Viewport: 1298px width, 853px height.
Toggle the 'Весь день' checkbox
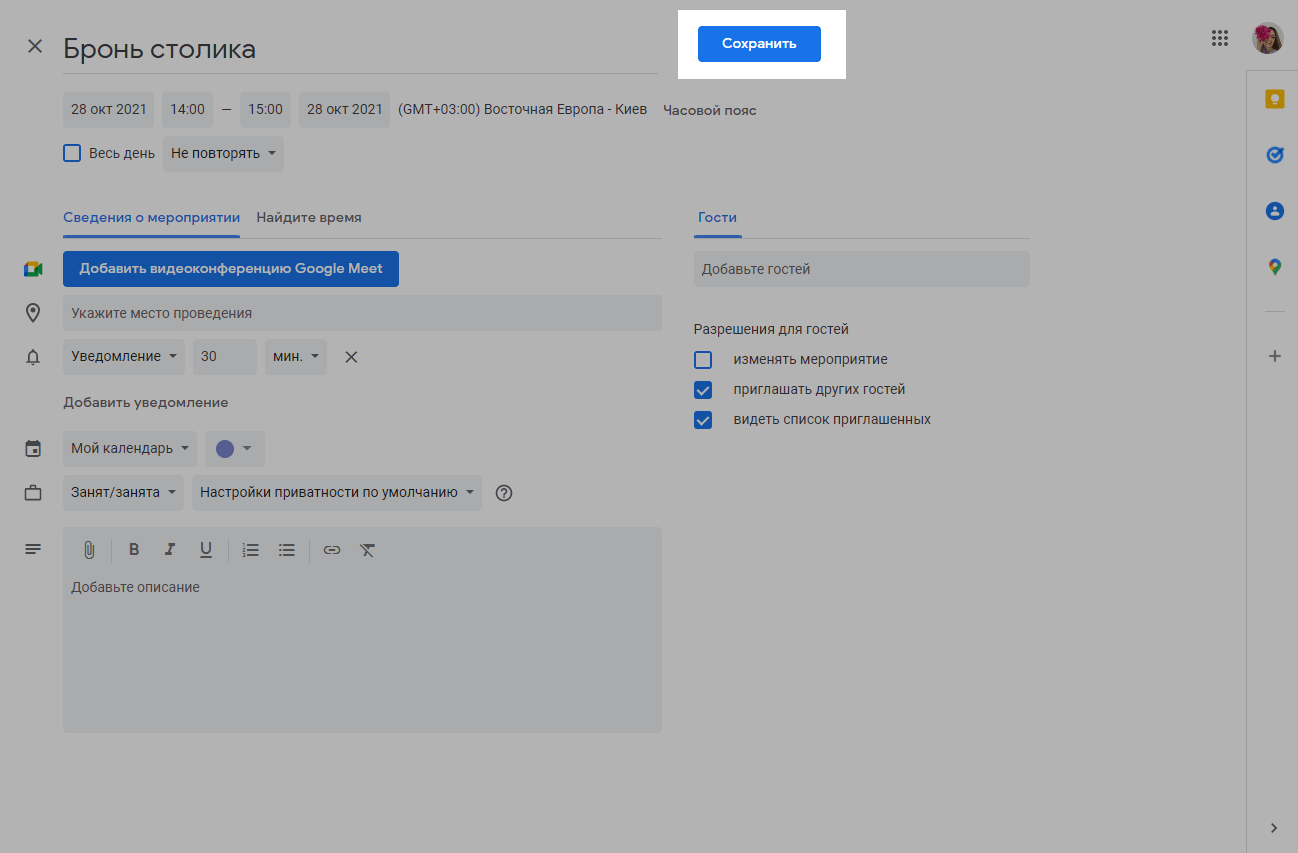[x=72, y=153]
